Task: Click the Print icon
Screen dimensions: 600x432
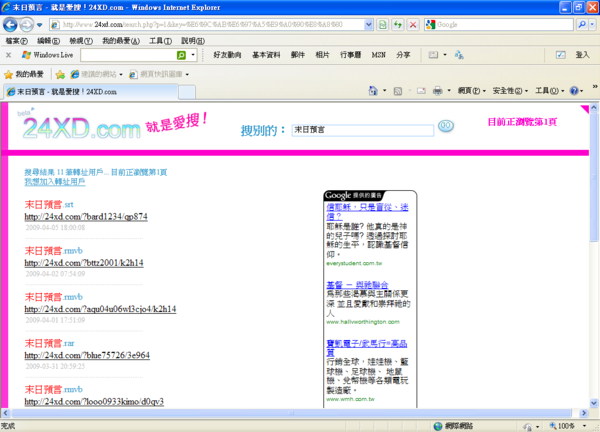Action: pos(438,91)
